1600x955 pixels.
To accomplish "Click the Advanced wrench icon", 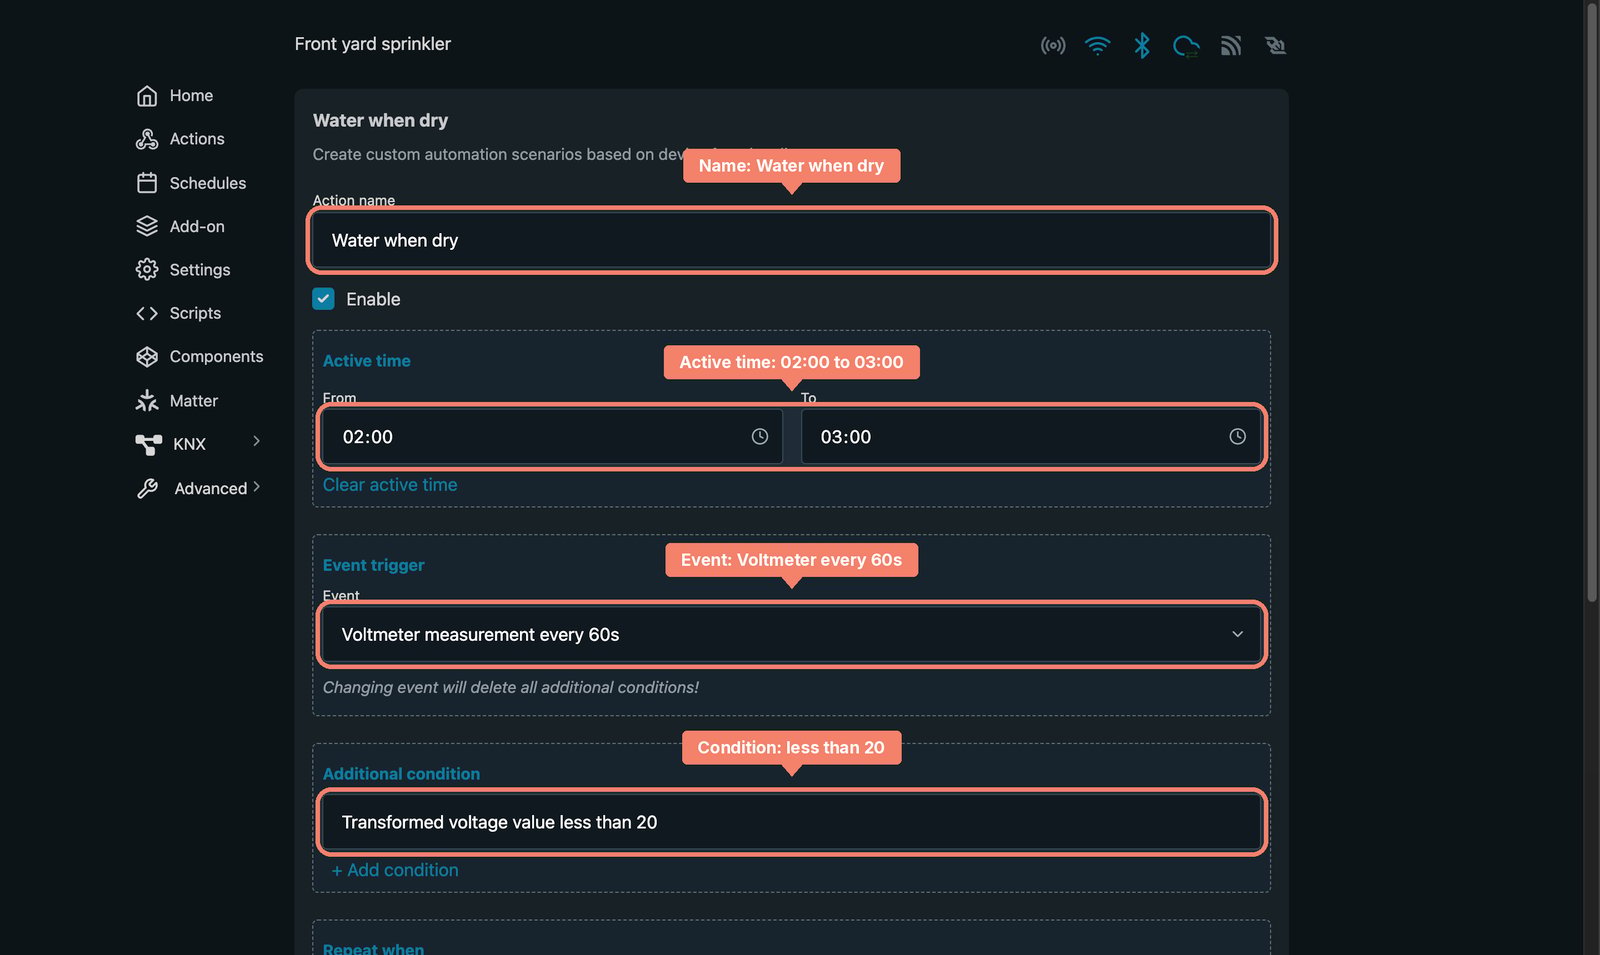I will click(x=148, y=488).
